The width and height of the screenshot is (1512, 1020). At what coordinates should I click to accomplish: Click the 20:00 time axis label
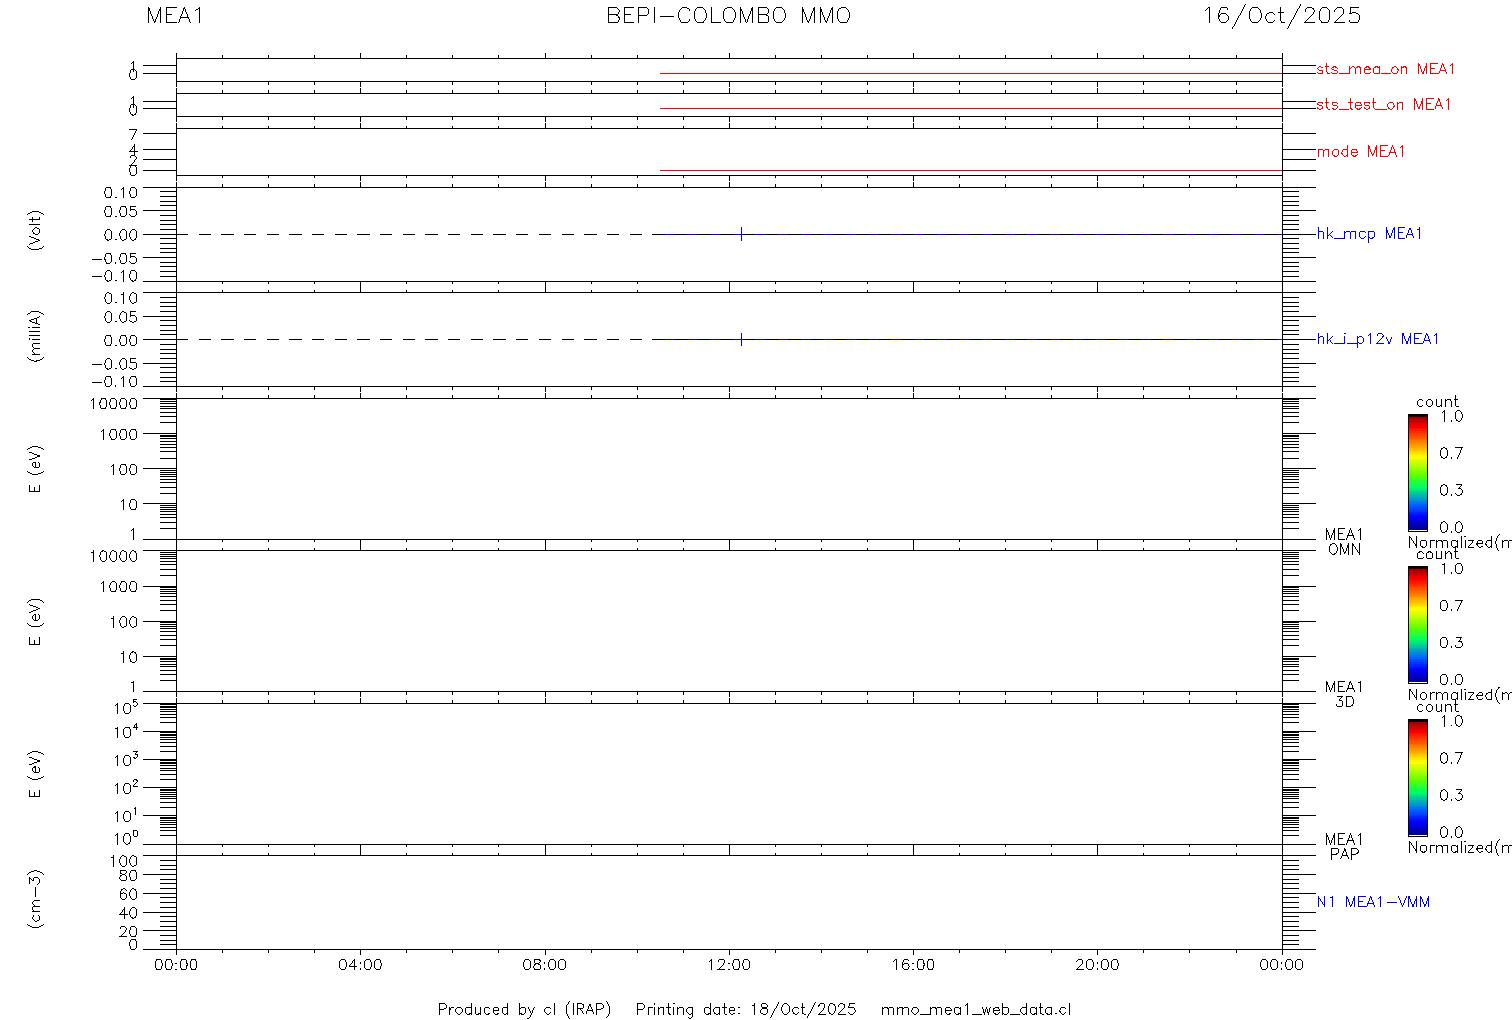pyautogui.click(x=1097, y=965)
